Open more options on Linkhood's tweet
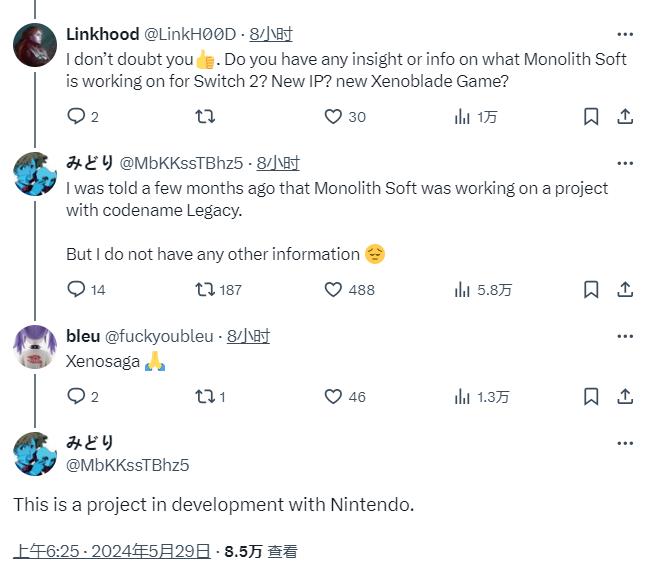This screenshot has height=570, width=650. pos(625,33)
